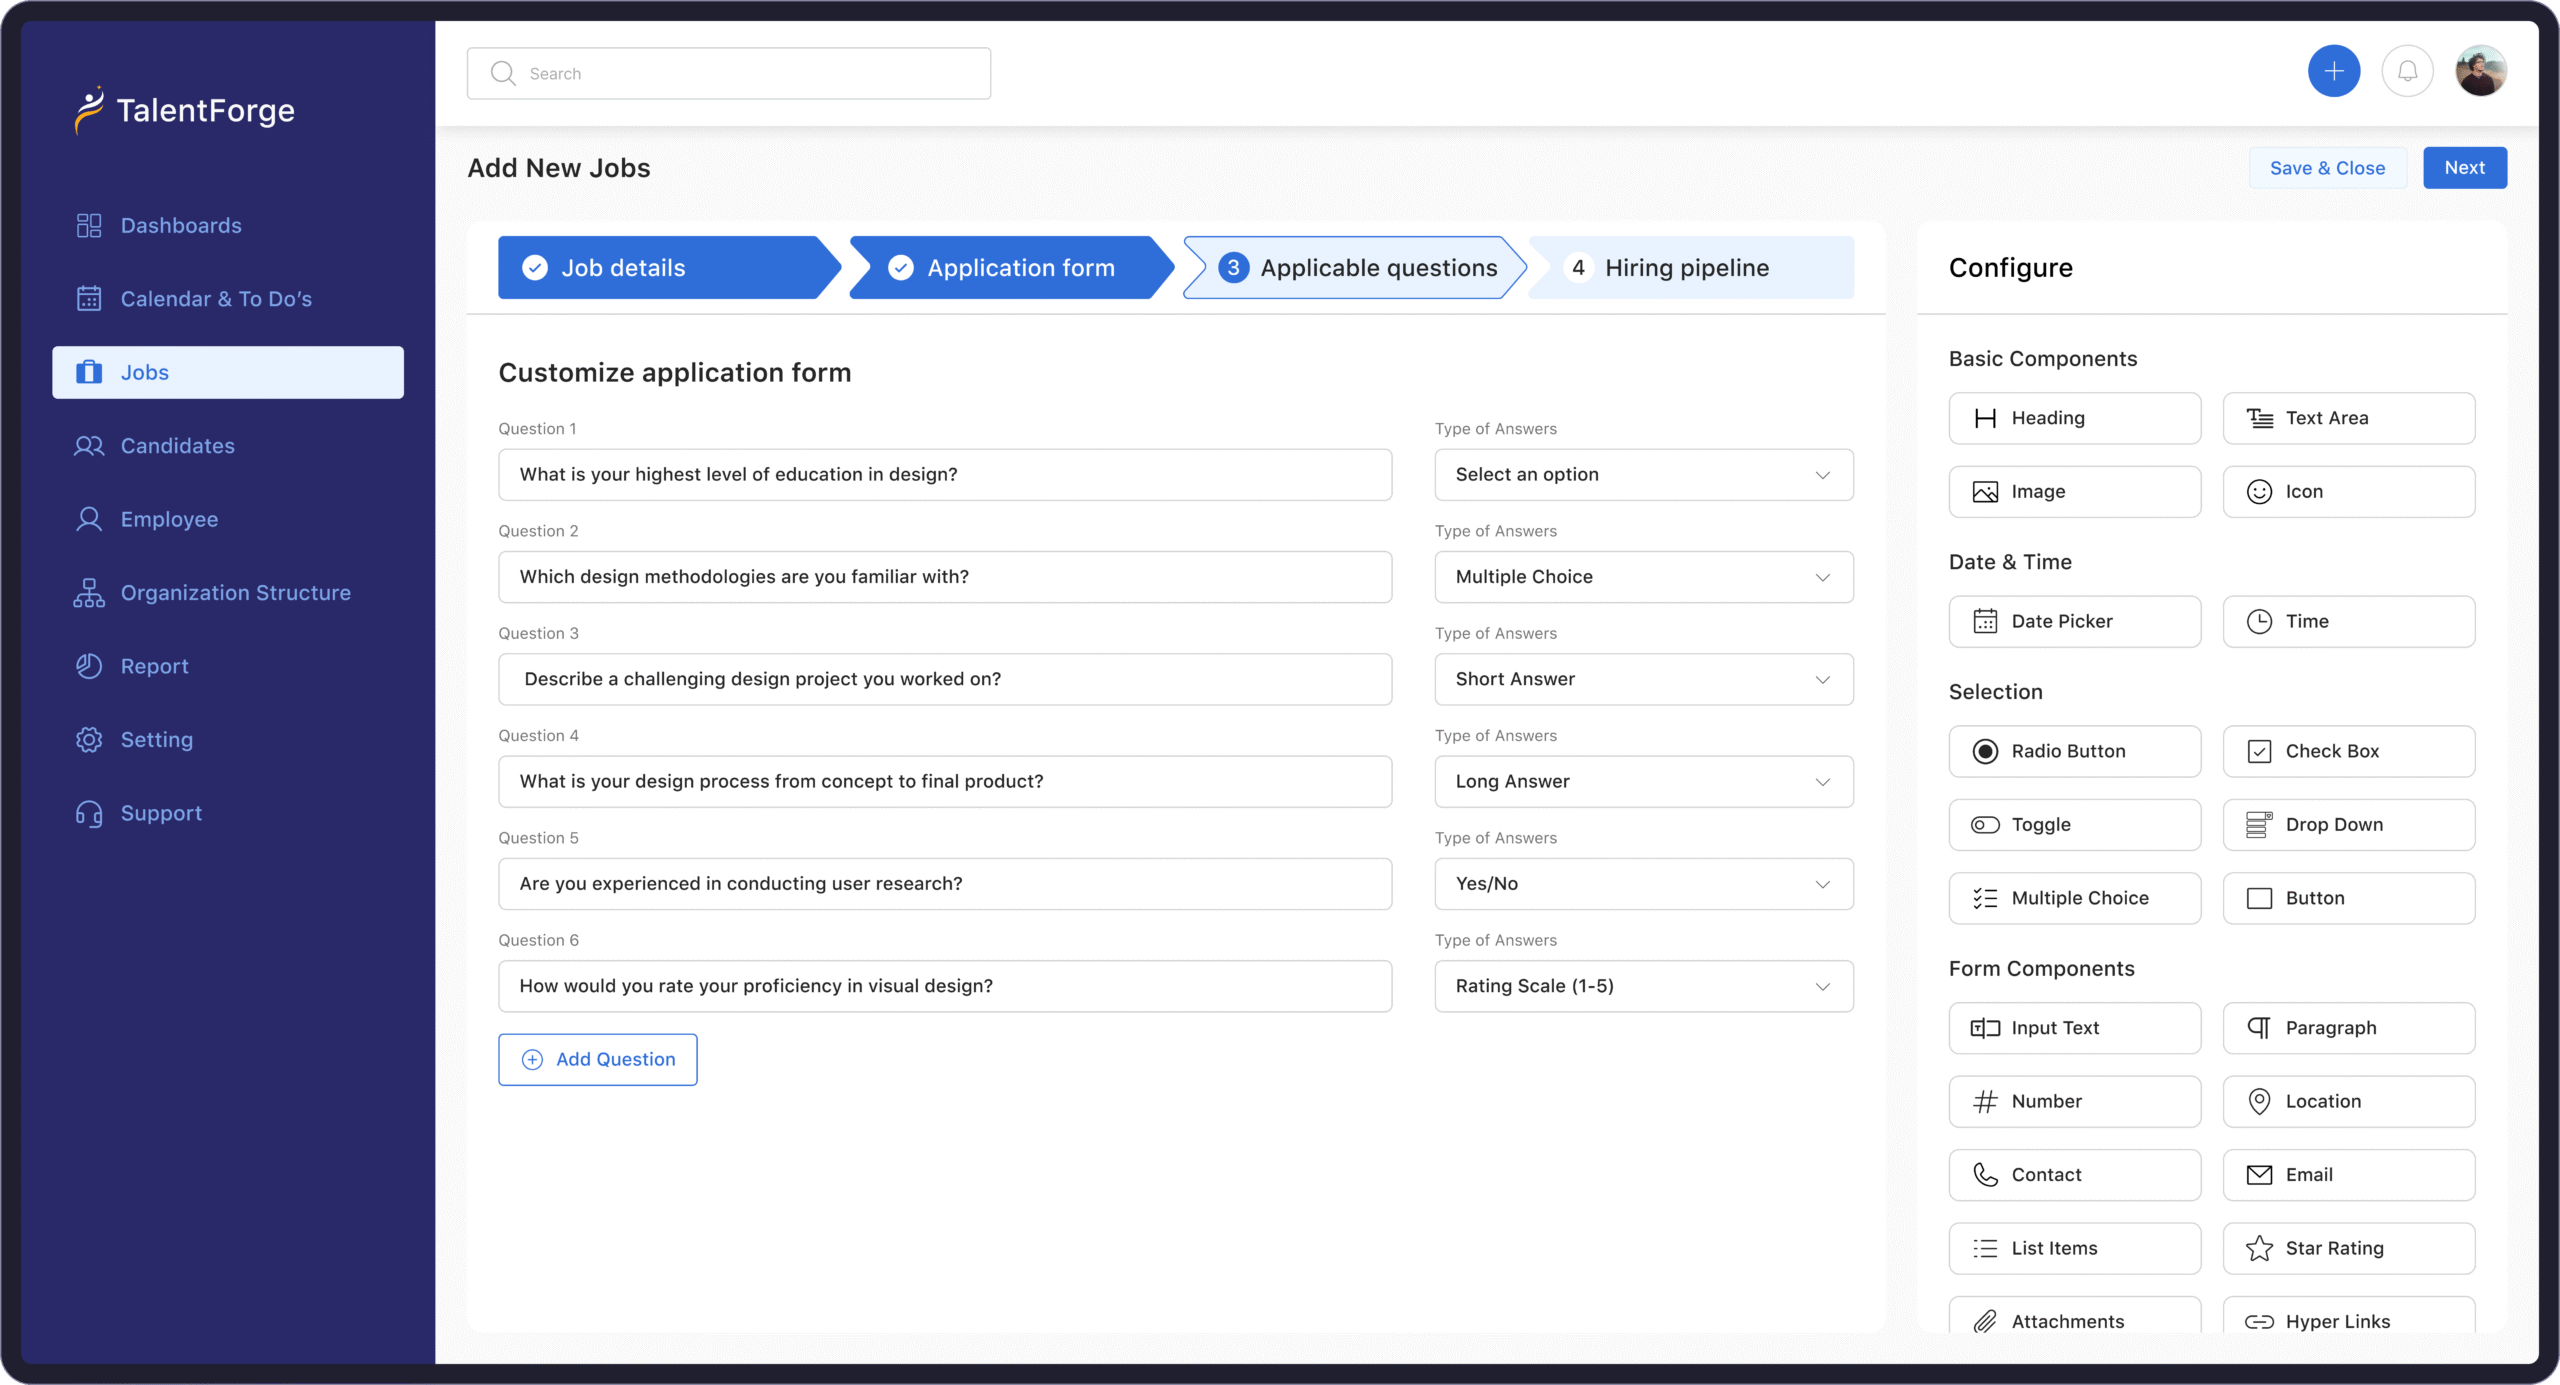
Task: Open Setting page
Action: coord(228,740)
